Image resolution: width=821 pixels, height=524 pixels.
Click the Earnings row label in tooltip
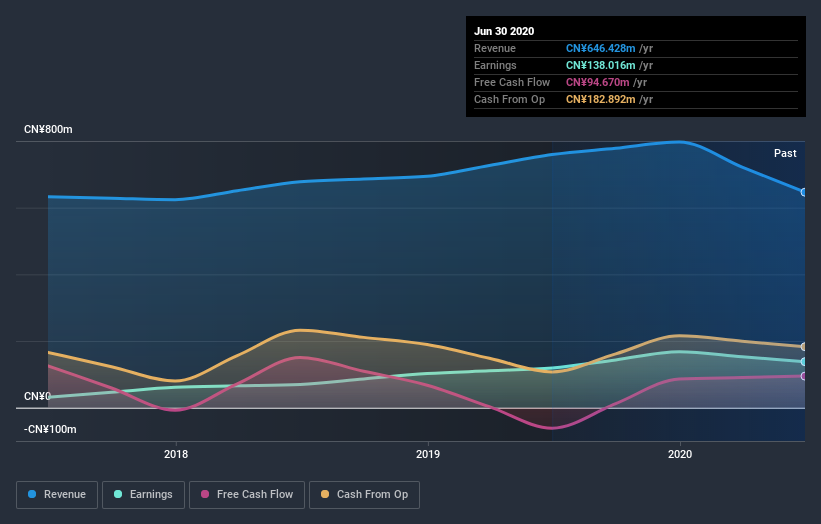(495, 65)
